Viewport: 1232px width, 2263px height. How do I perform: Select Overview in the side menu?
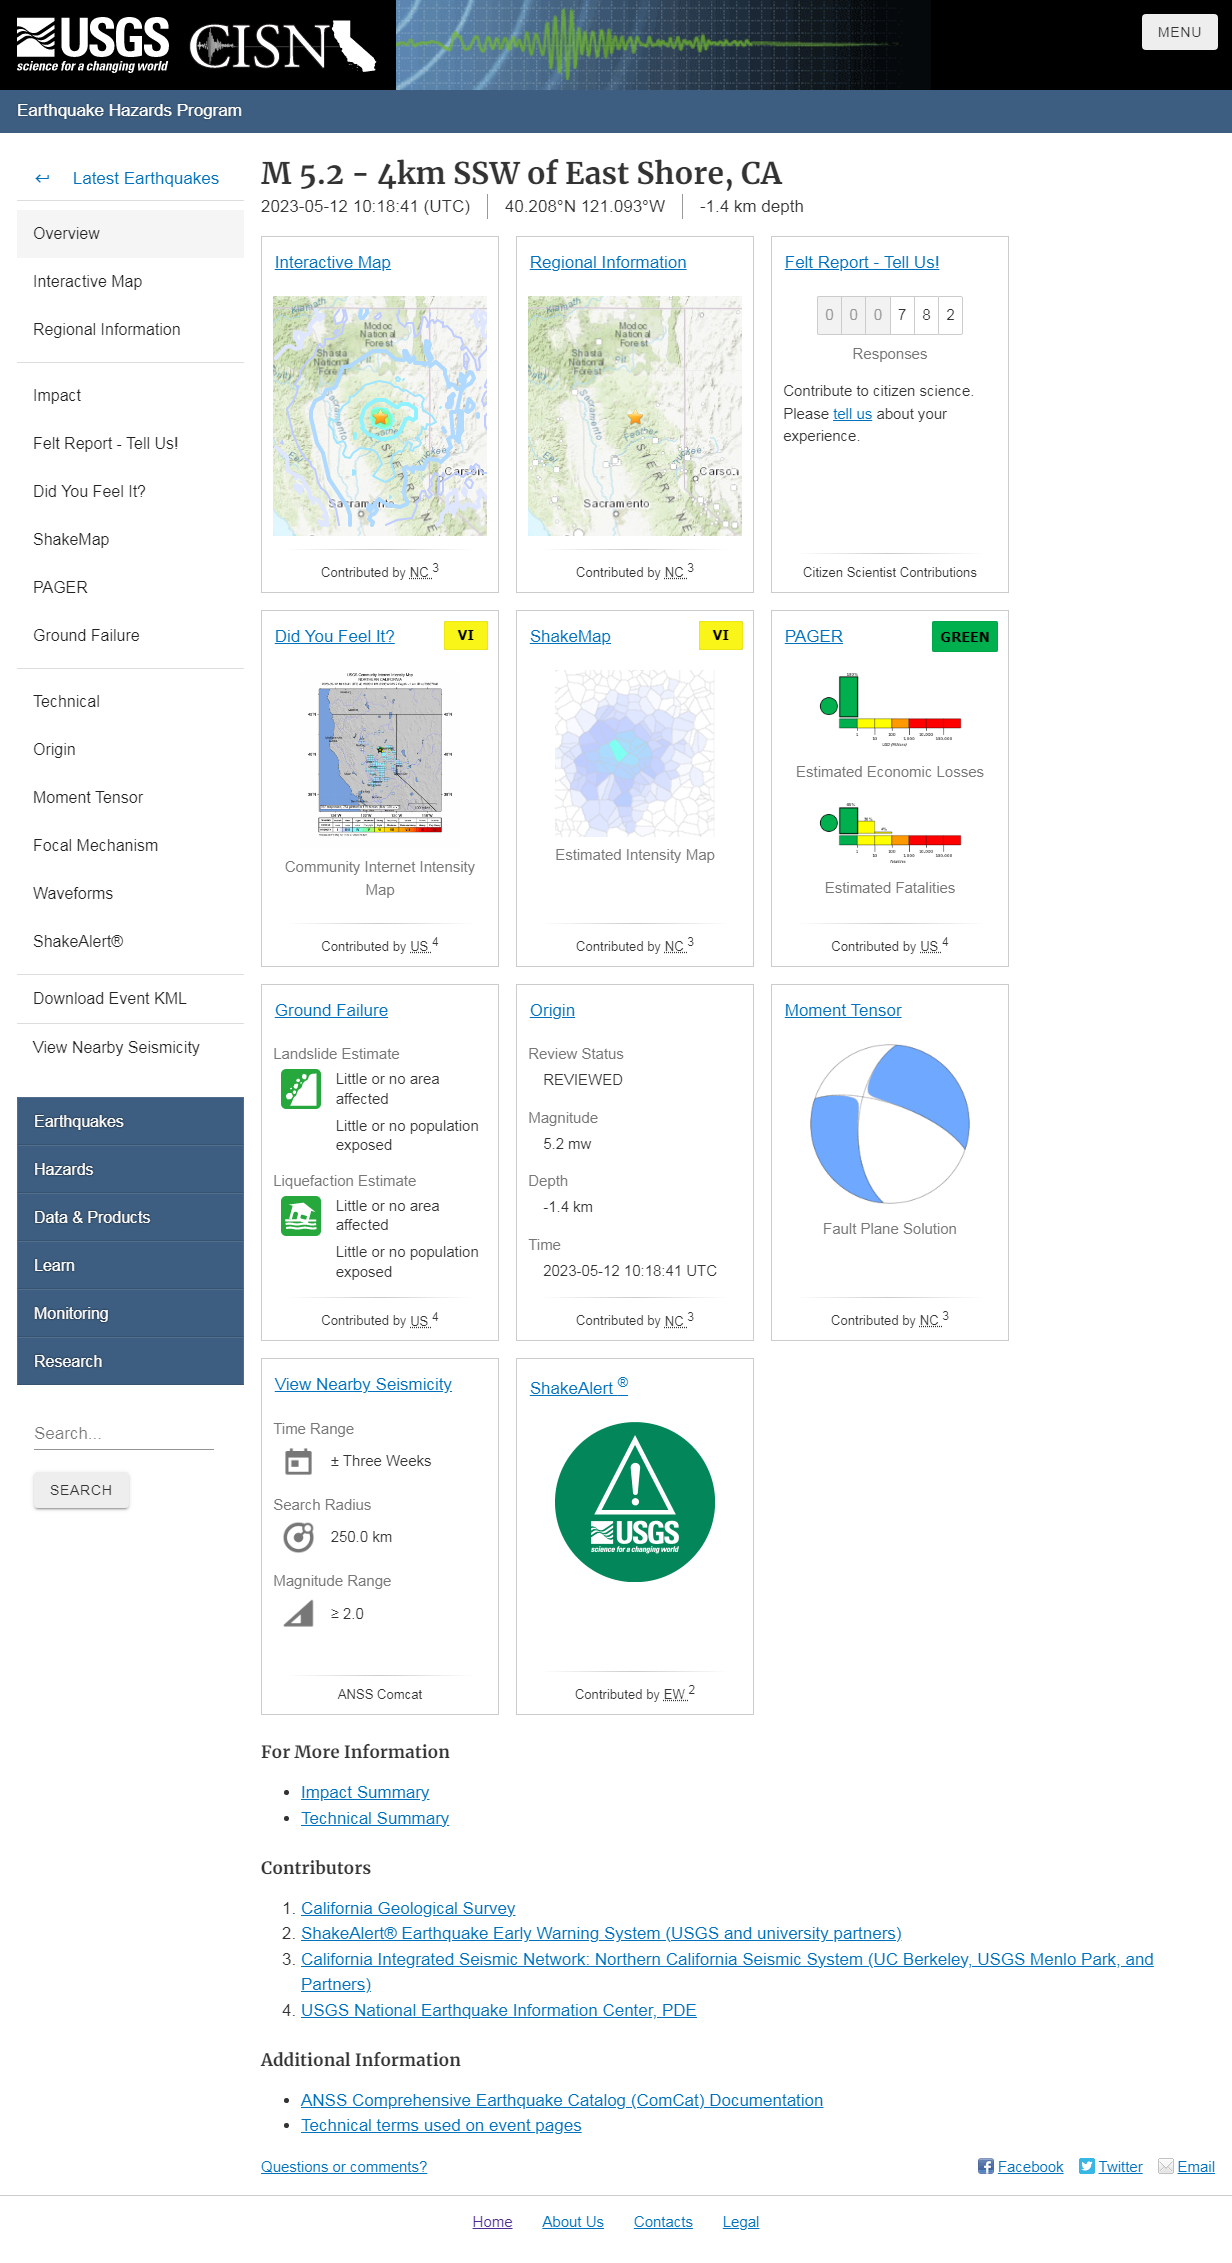tap(130, 233)
